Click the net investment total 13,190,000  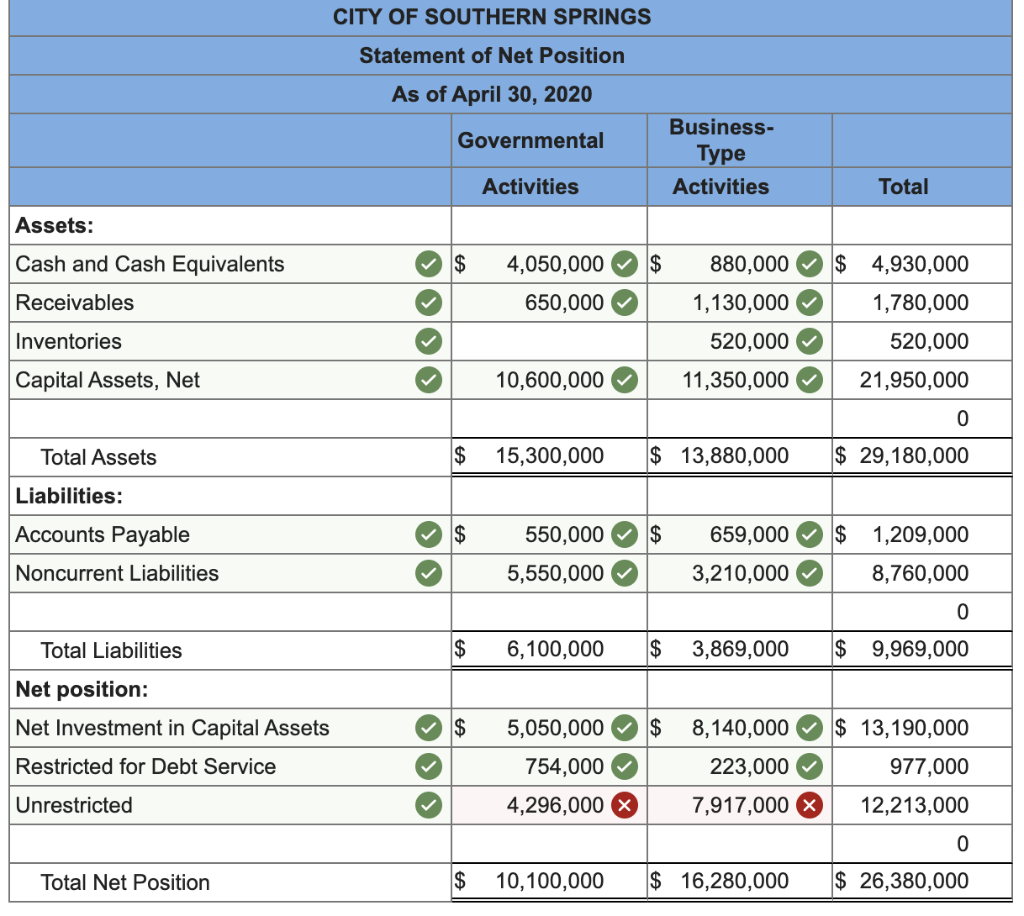tap(914, 727)
